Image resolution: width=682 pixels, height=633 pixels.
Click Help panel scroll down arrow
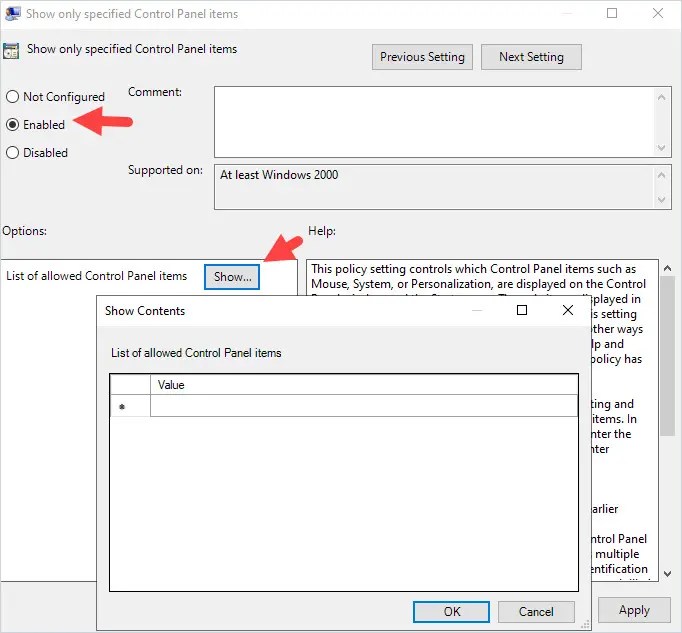(667, 574)
